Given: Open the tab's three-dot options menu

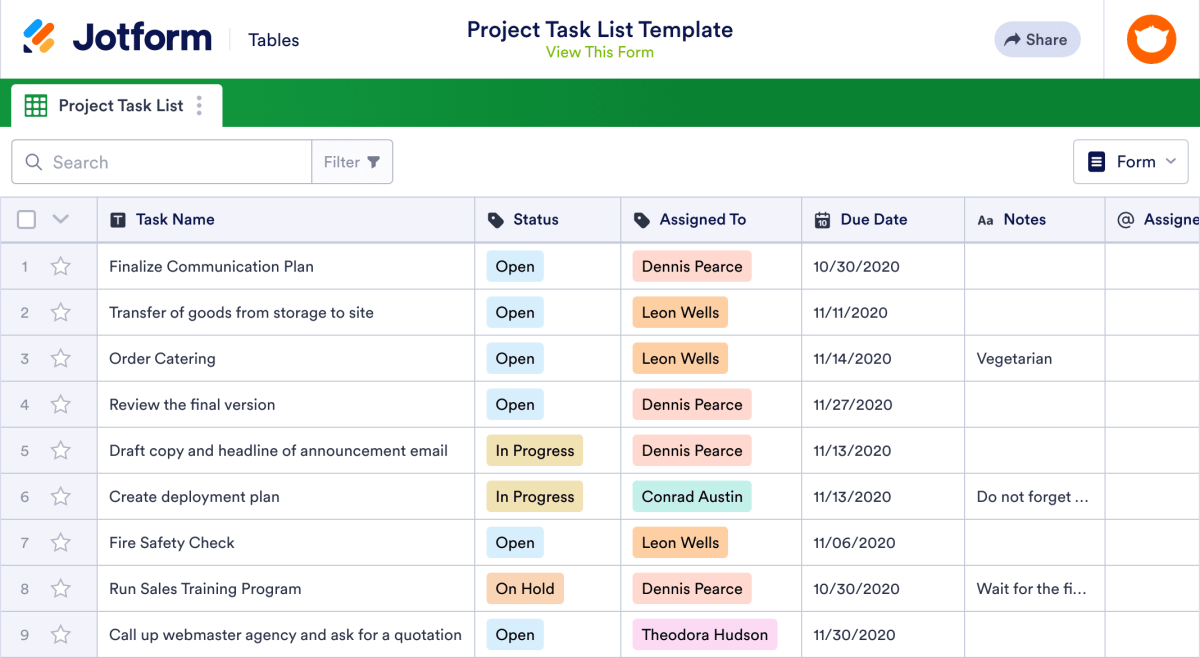Looking at the screenshot, I should tap(198, 105).
